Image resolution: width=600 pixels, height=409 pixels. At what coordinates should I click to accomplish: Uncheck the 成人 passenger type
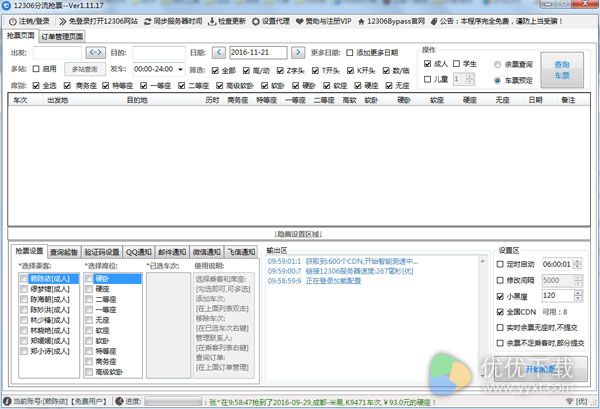click(427, 64)
